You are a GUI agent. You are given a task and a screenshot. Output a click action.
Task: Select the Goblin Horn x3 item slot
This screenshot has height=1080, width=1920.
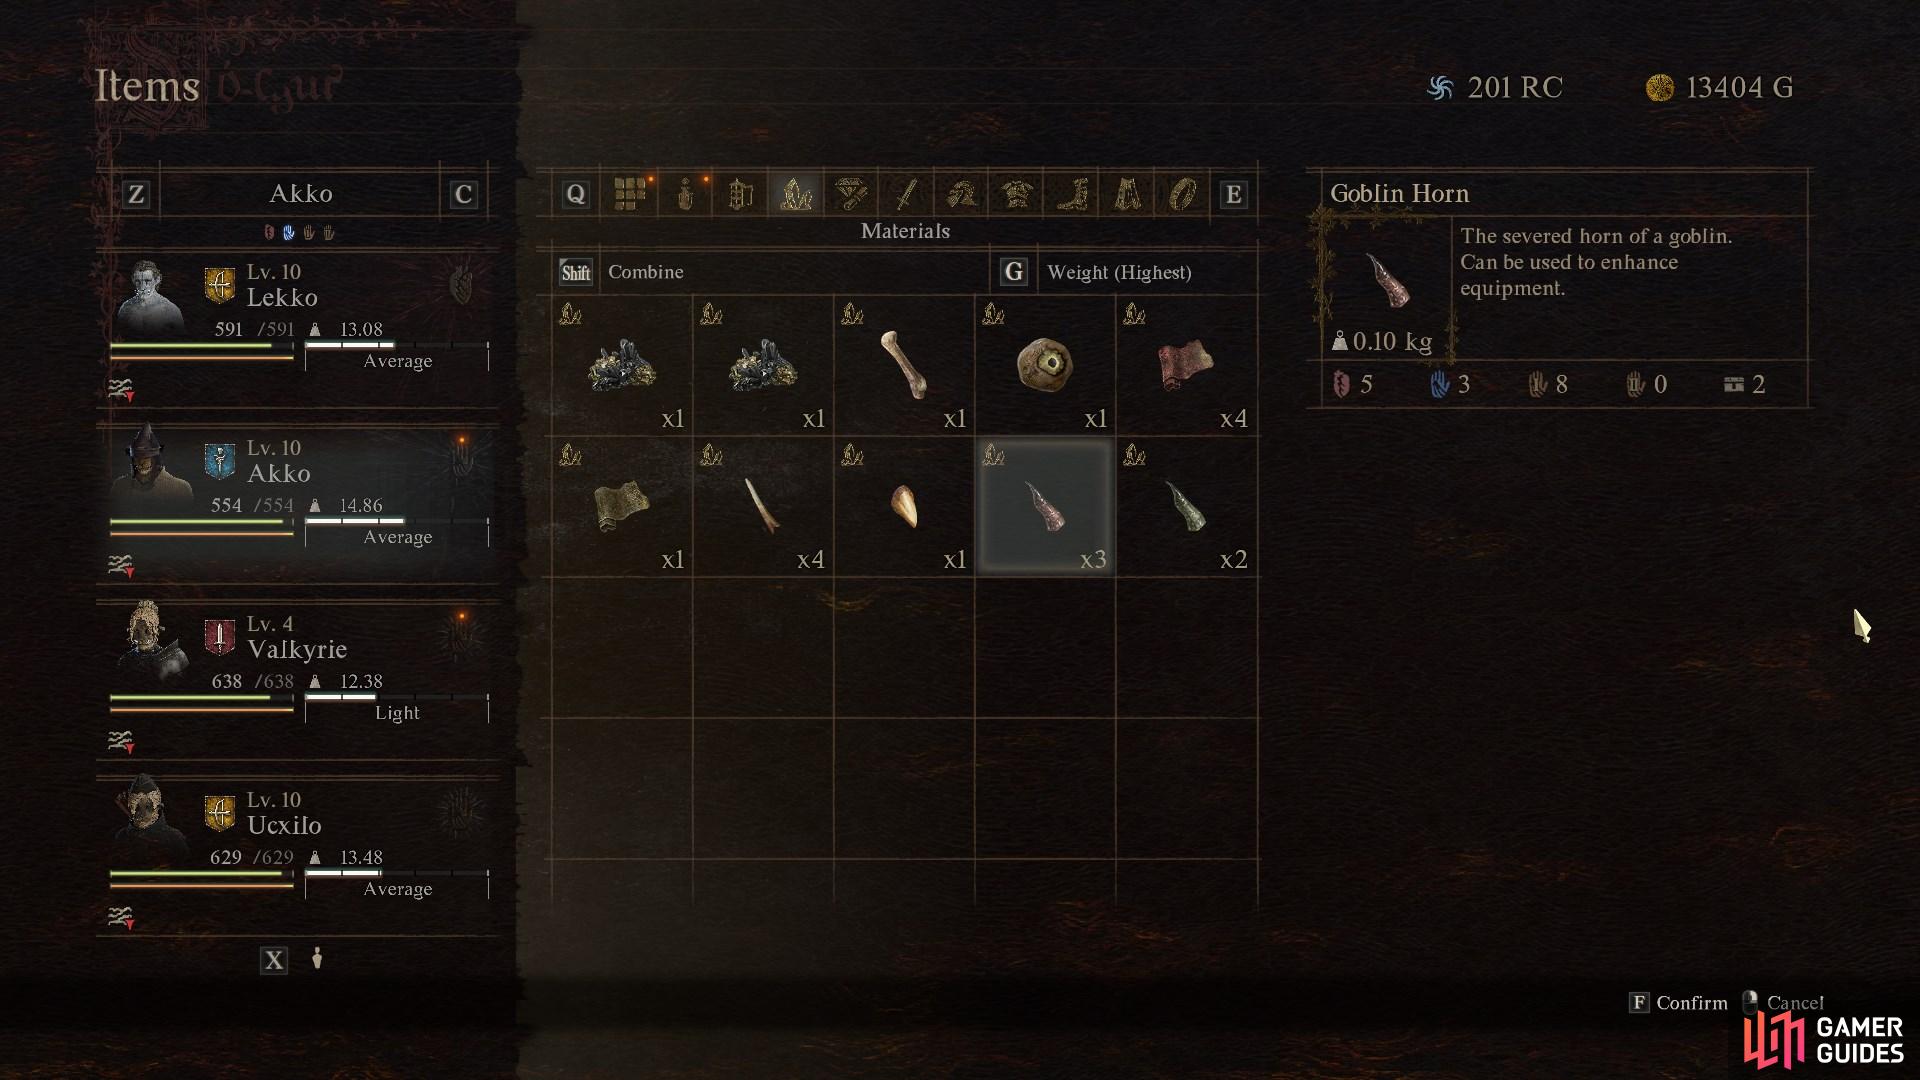(1045, 506)
